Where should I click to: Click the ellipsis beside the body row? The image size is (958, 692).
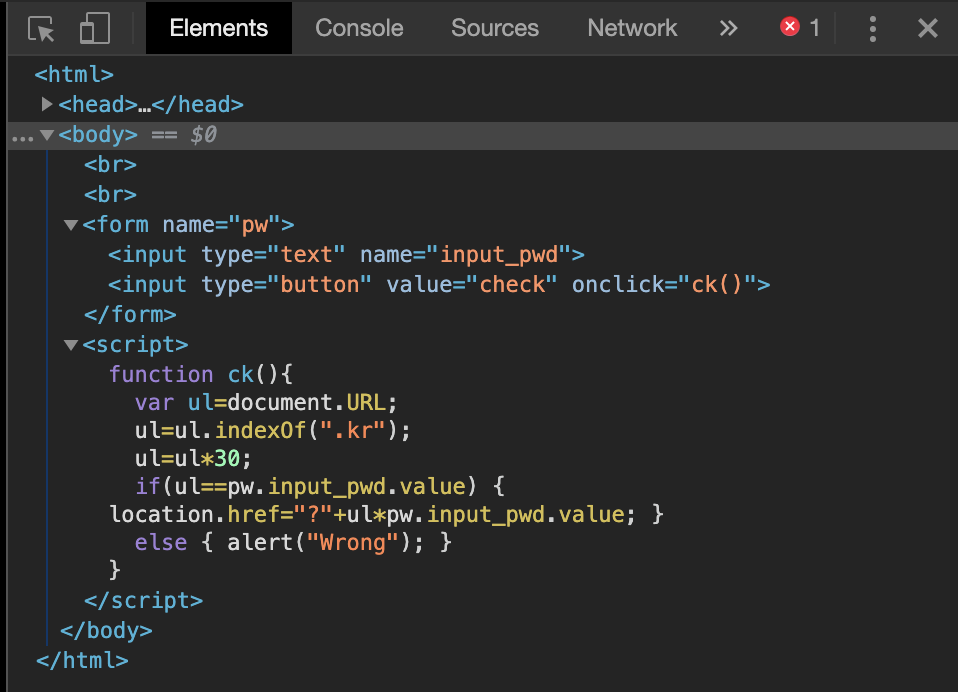click(23, 139)
